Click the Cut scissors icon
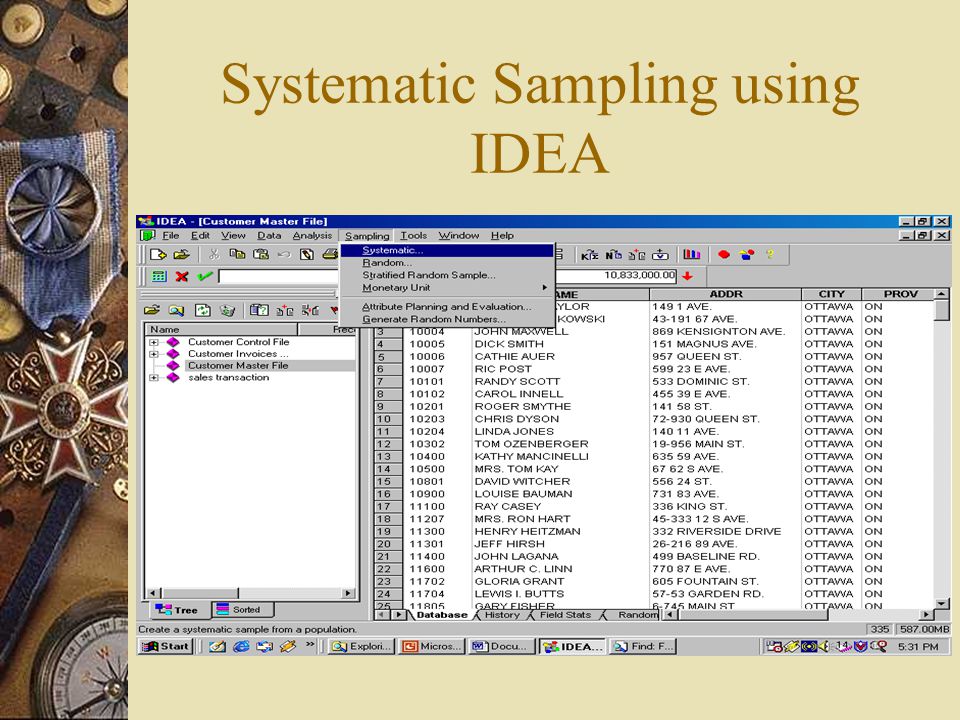Image resolution: width=960 pixels, height=720 pixels. 214,255
